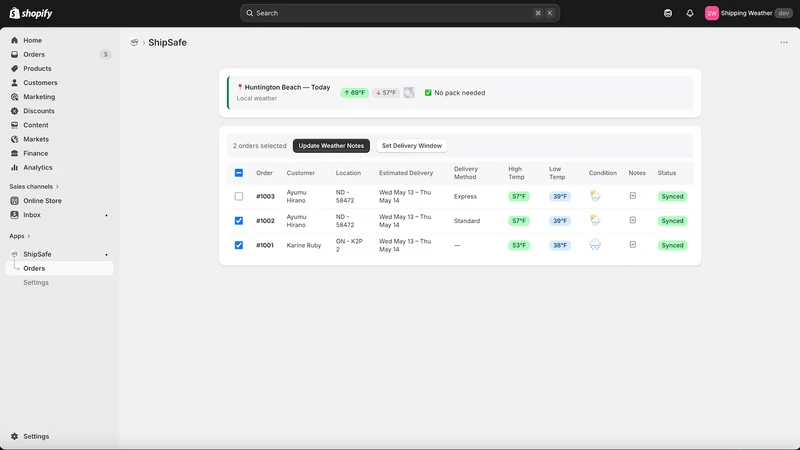
Task: Click Set Delivery Window button
Action: [x=412, y=146]
